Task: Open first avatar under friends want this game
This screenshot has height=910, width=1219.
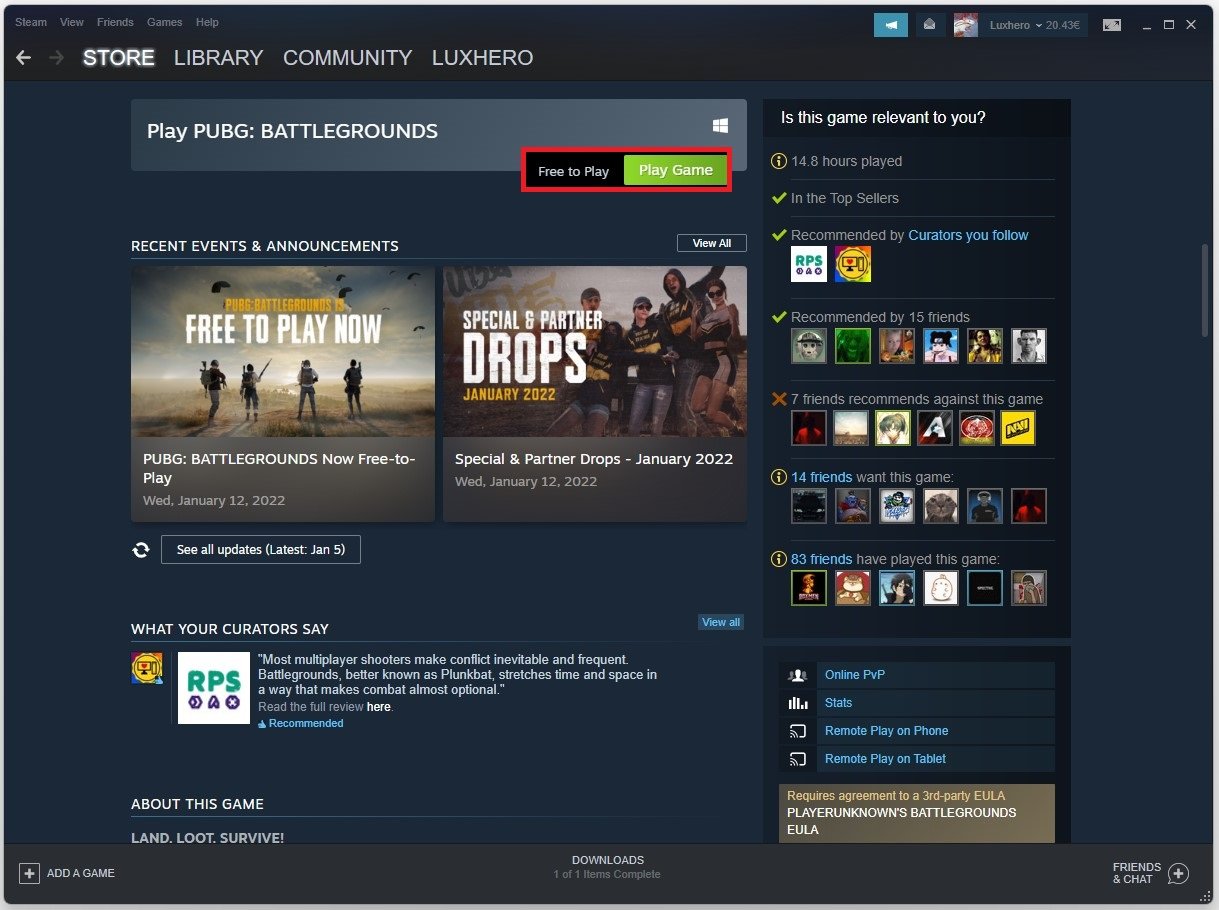Action: point(809,506)
